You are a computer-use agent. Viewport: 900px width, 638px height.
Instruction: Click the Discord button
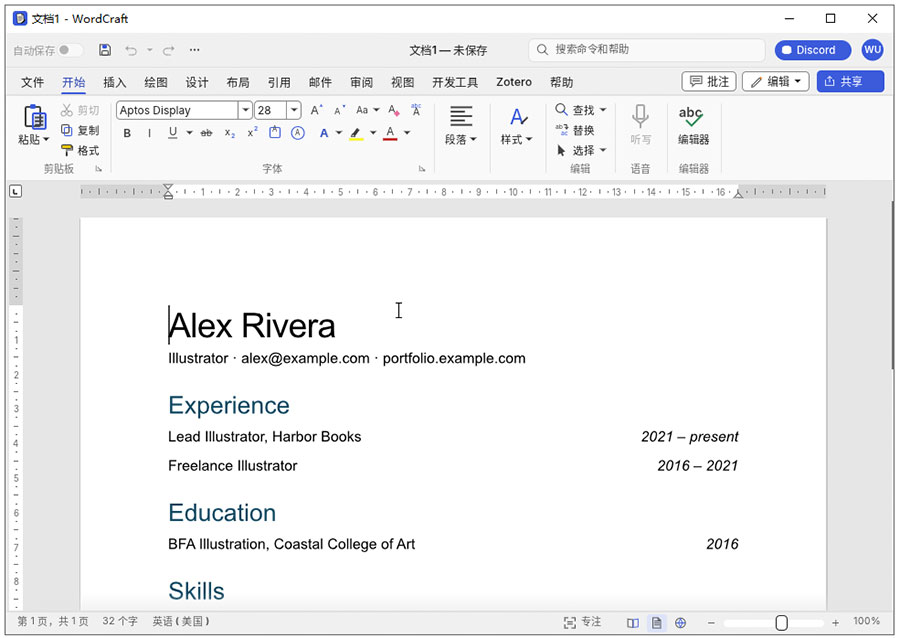pyautogui.click(x=812, y=50)
